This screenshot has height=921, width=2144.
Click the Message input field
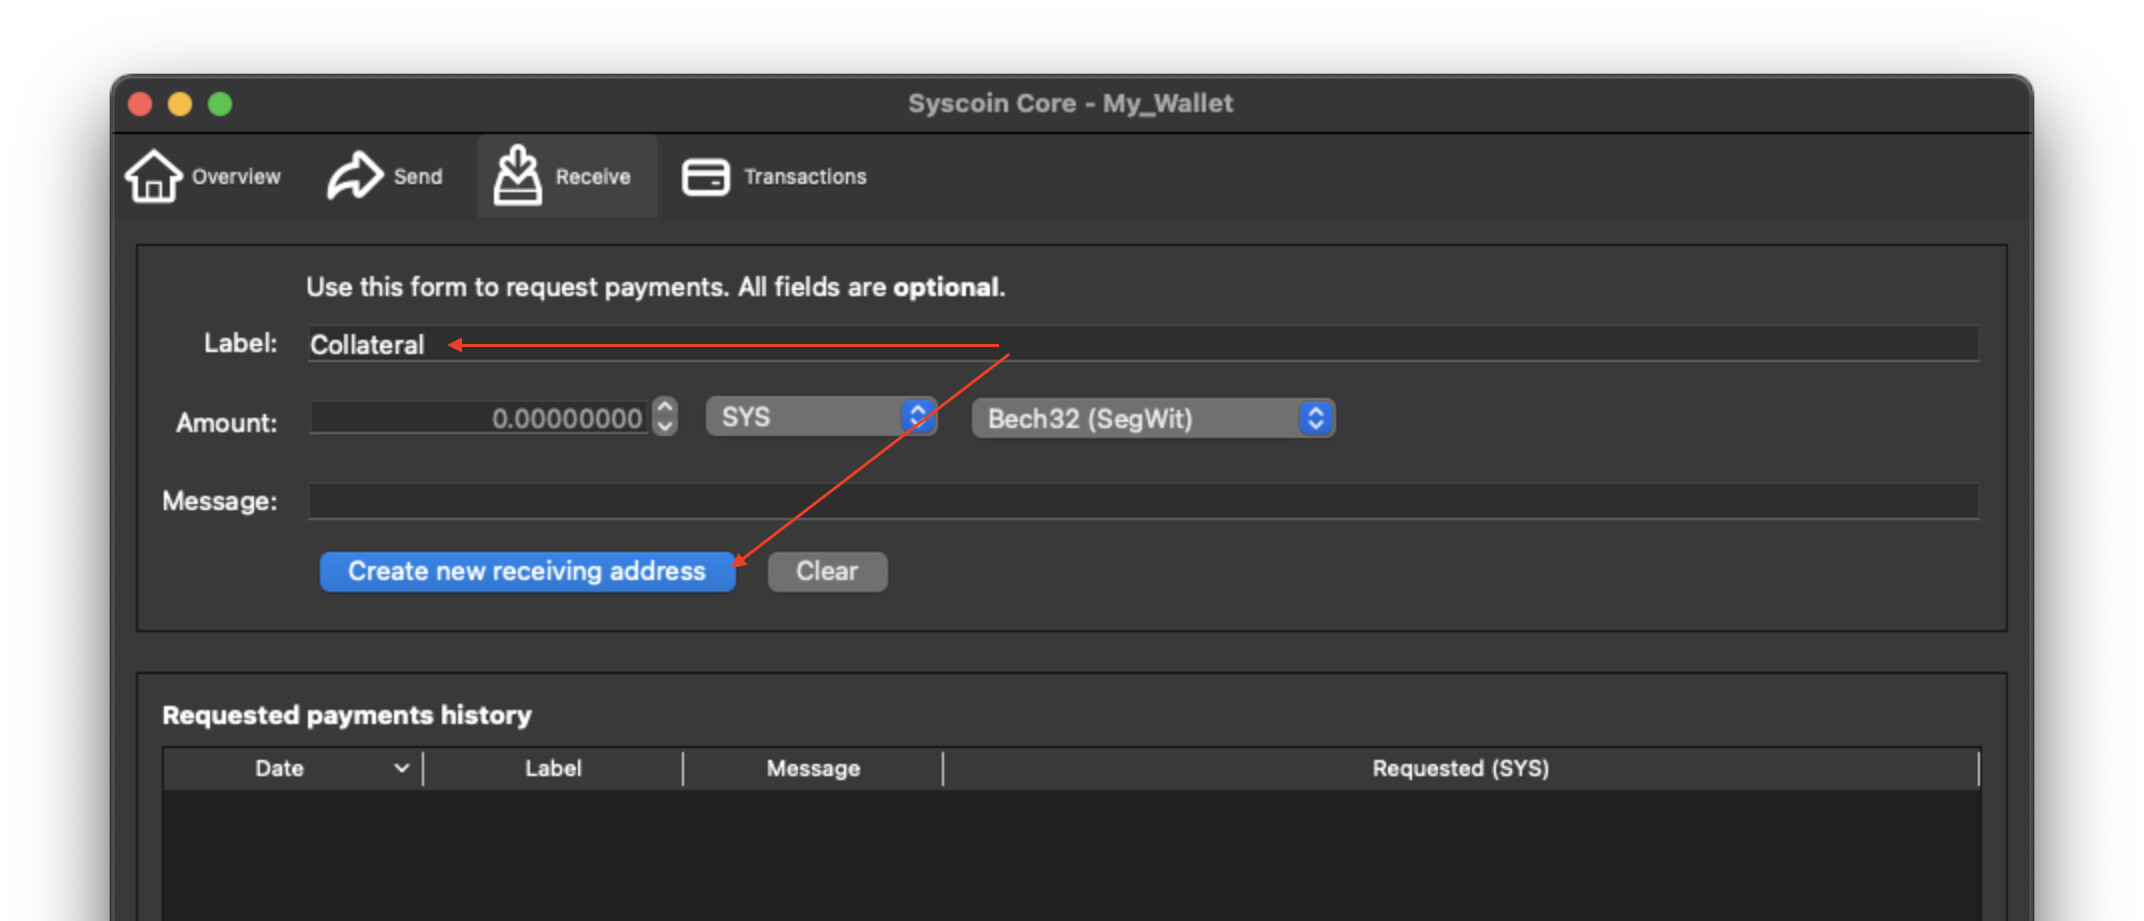pyautogui.click(x=1143, y=501)
